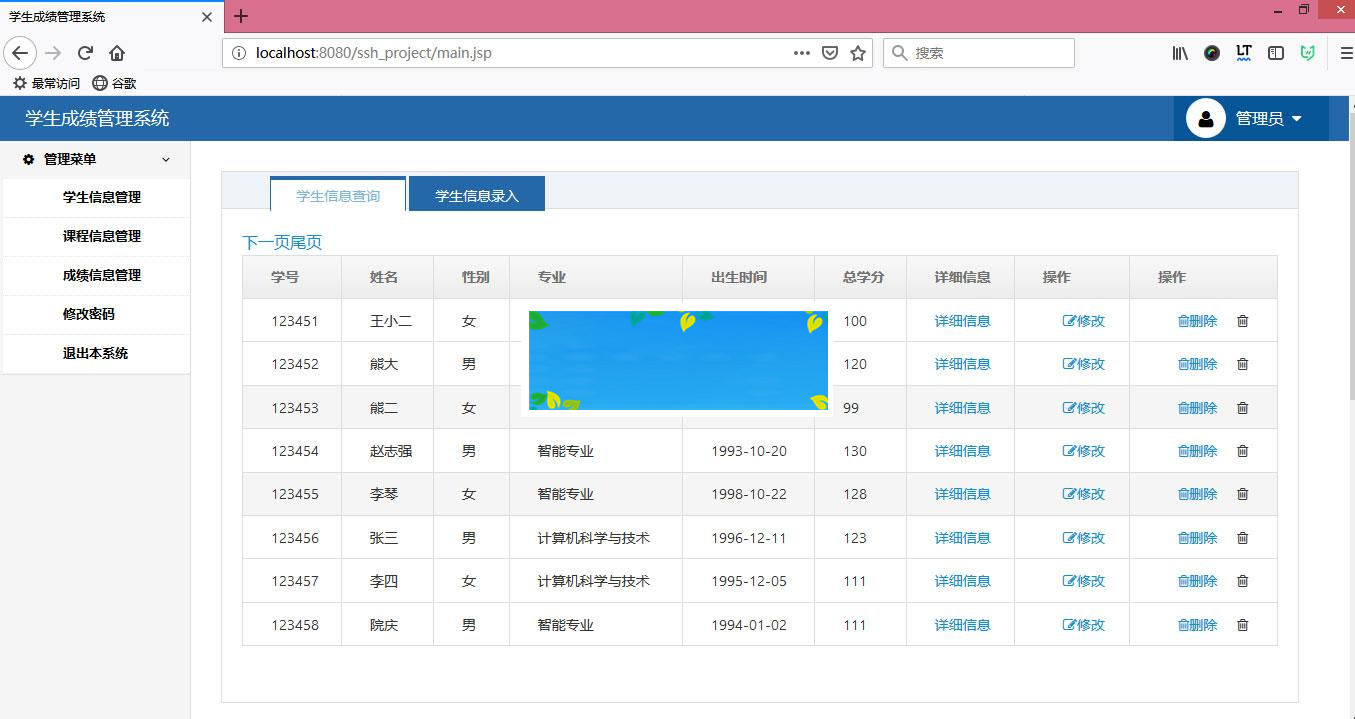Switch to the 学生信息录入 tab
1355x719 pixels.
click(477, 193)
